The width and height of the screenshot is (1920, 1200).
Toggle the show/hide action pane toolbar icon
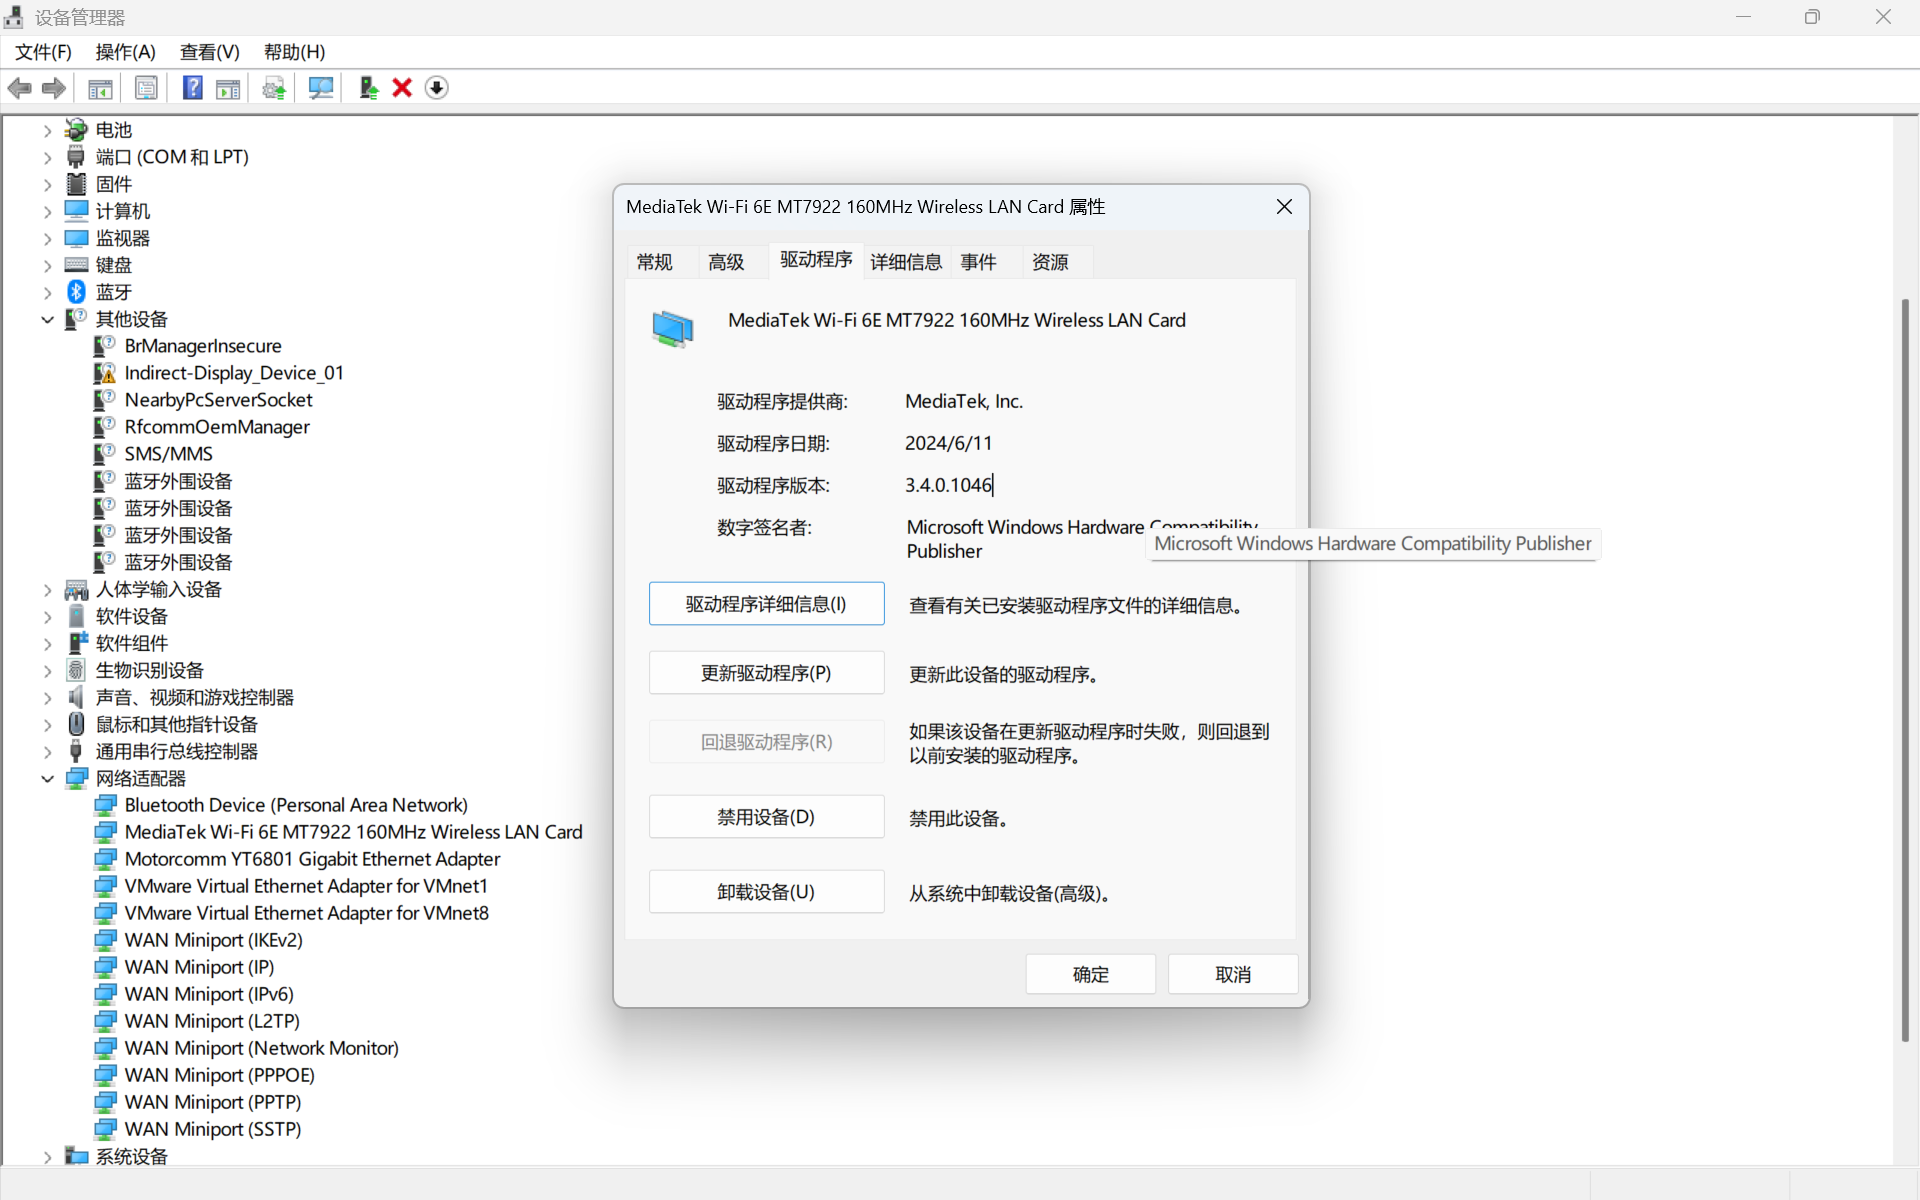point(228,88)
